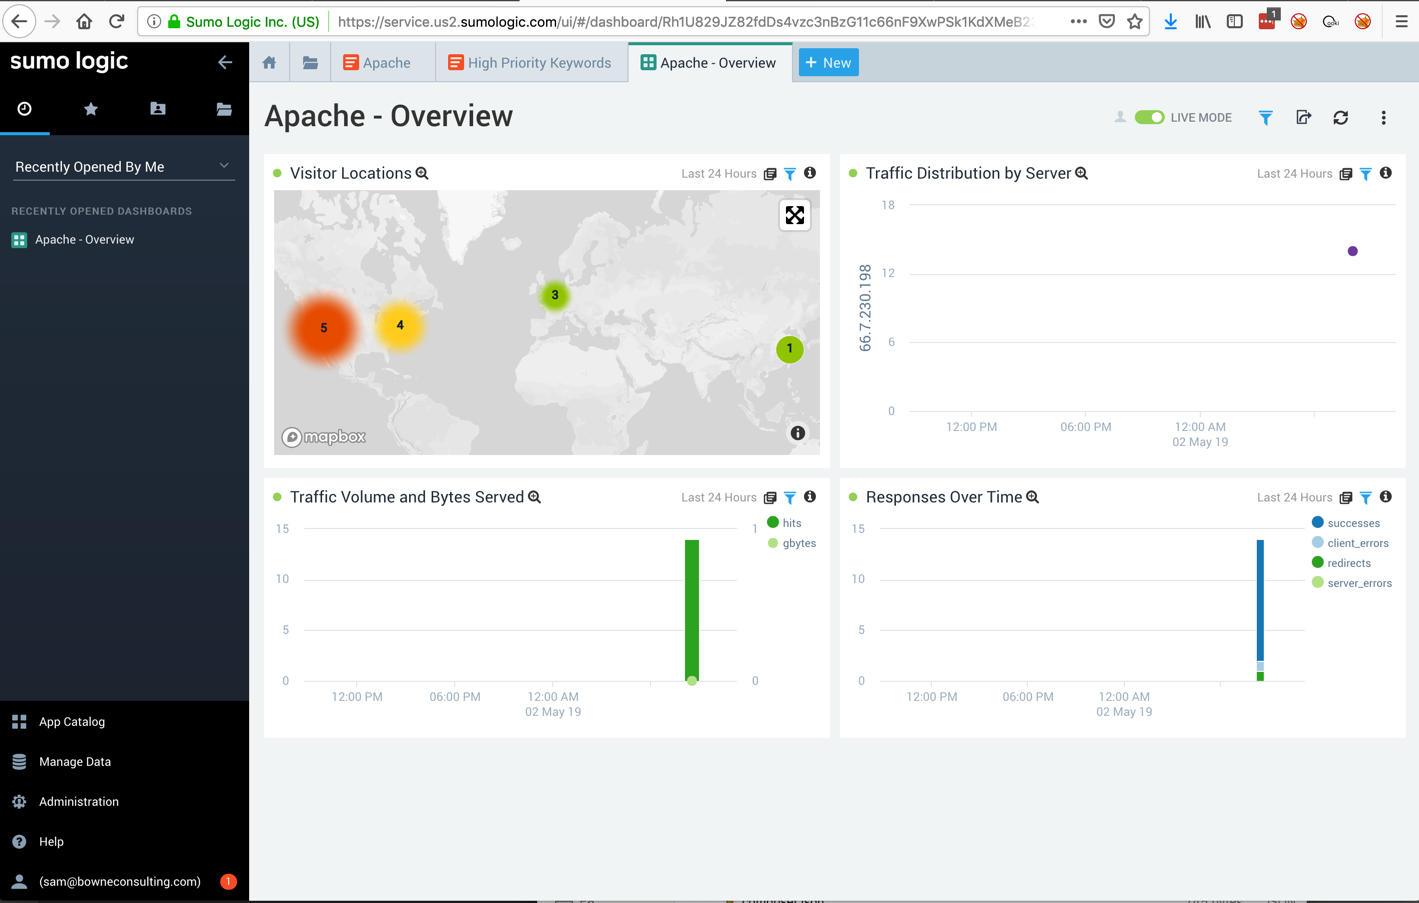Expand the Recently Opened By Me dropdown

tap(123, 167)
